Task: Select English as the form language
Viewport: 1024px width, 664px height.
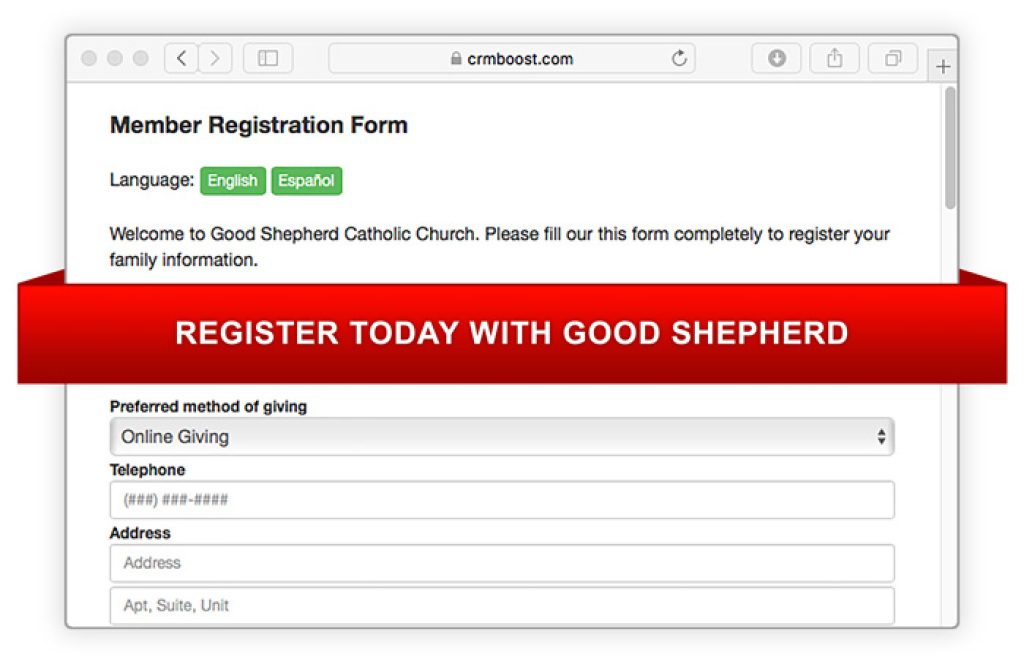Action: coord(232,181)
